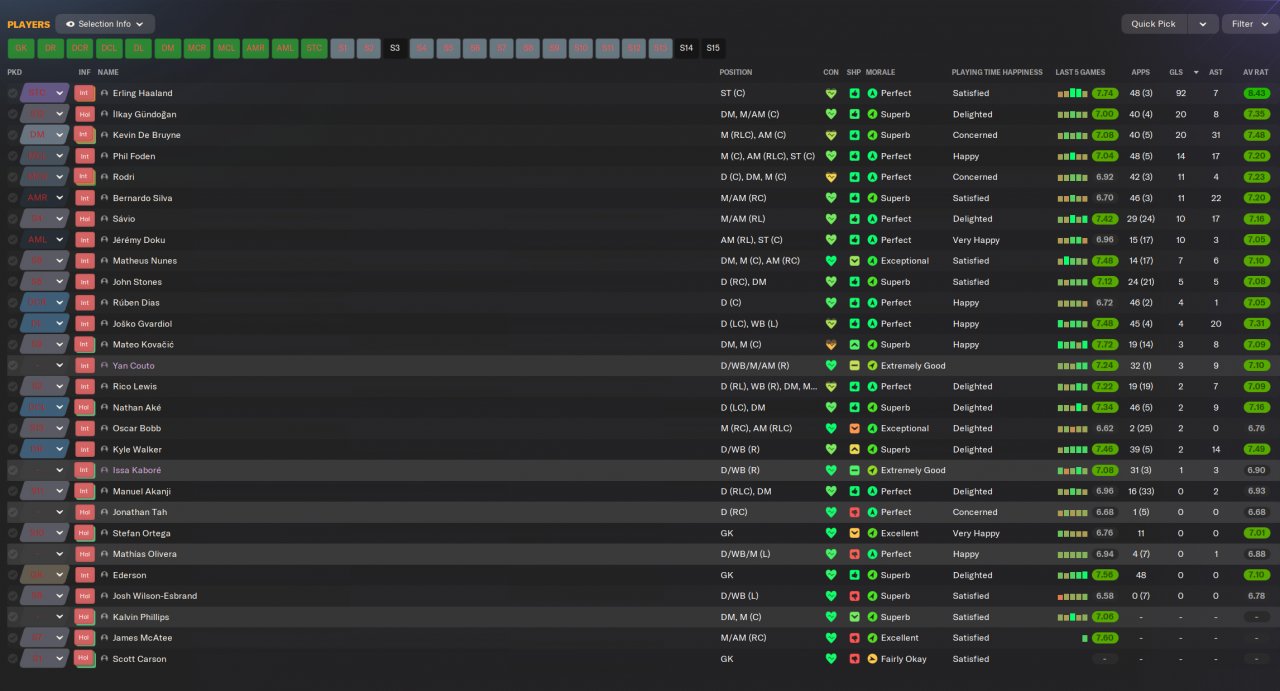Screen dimensions: 1280x691
Task: Select the GK position slot
Action: pos(21,48)
